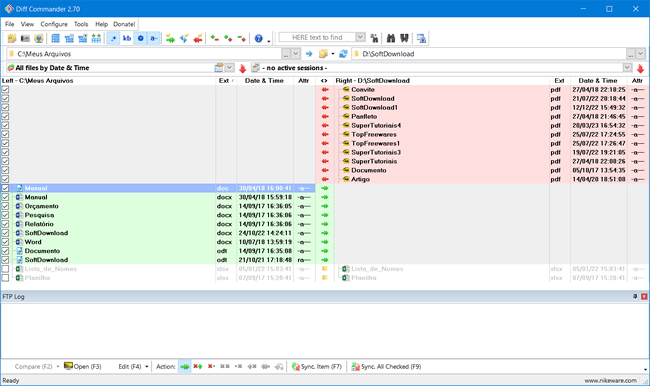Click the Sync. Item (F7) button

pyautogui.click(x=317, y=367)
